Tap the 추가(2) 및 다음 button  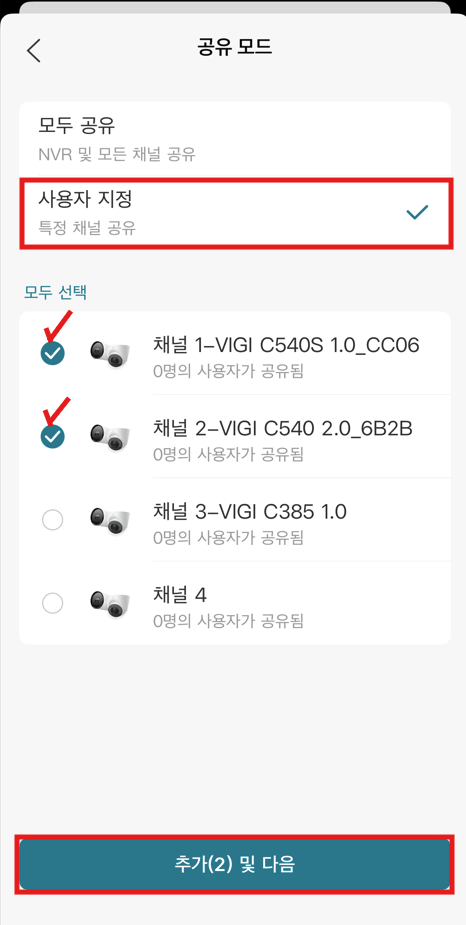coord(235,864)
